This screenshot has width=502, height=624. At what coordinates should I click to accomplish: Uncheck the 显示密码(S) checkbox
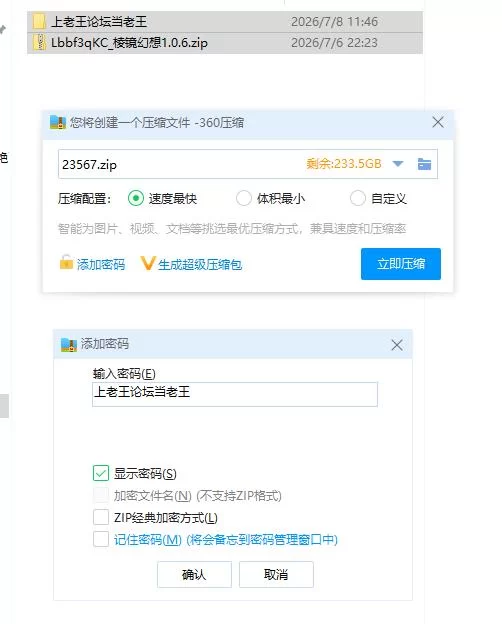101,473
